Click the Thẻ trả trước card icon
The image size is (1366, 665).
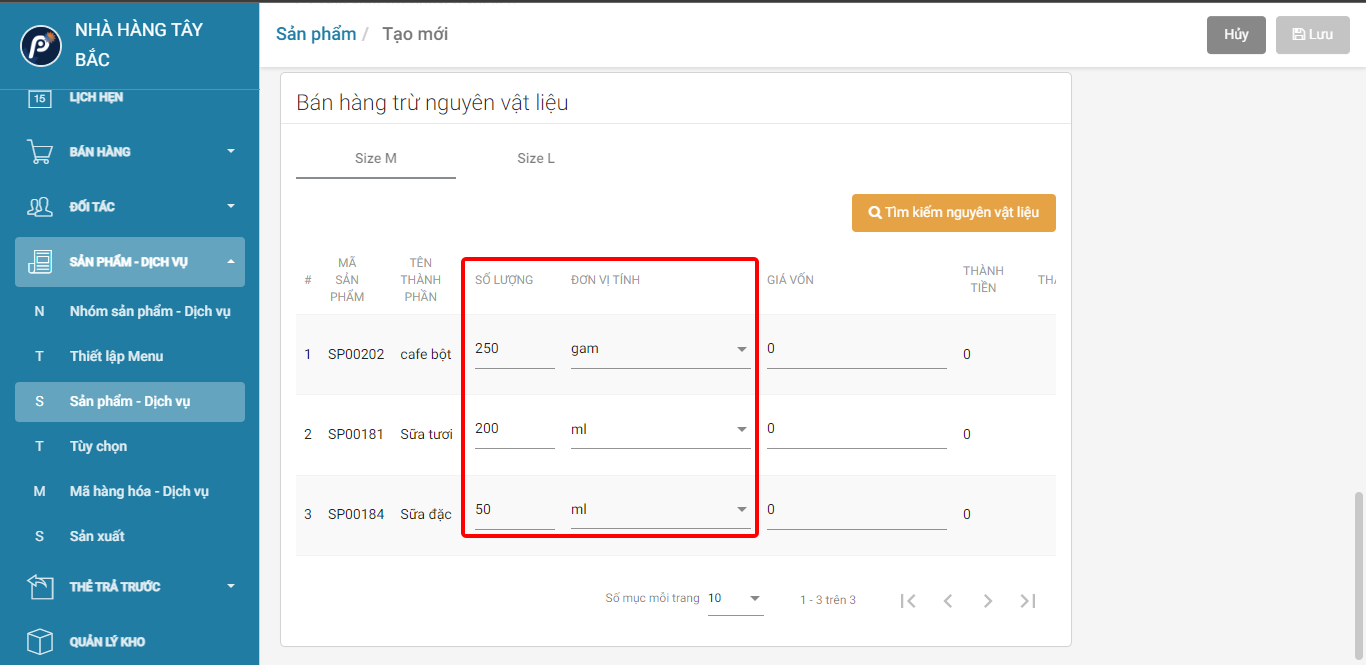coord(40,587)
